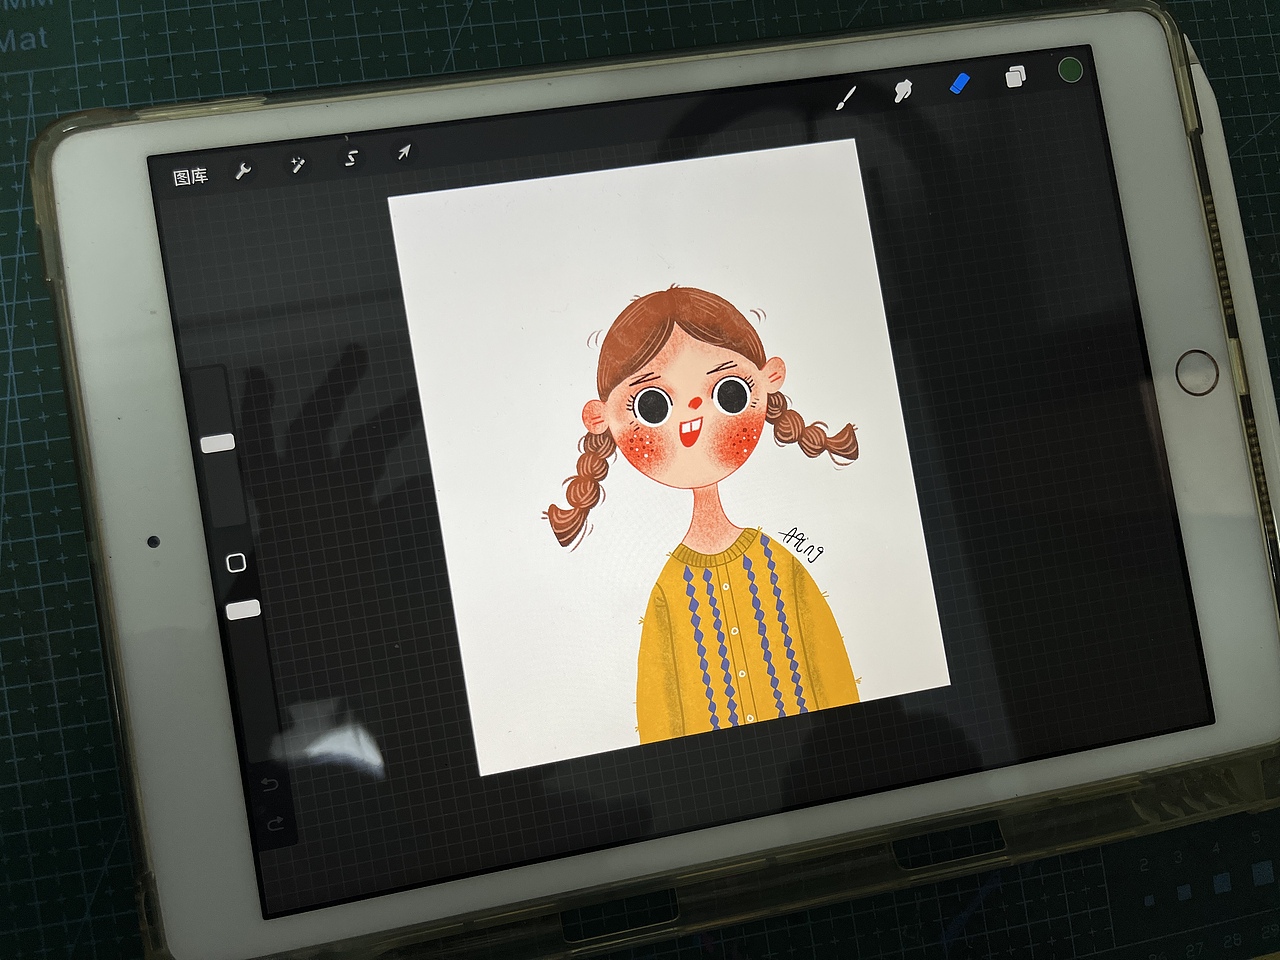The width and height of the screenshot is (1280, 960).
Task: Select the Smudge finger tool
Action: [903, 90]
